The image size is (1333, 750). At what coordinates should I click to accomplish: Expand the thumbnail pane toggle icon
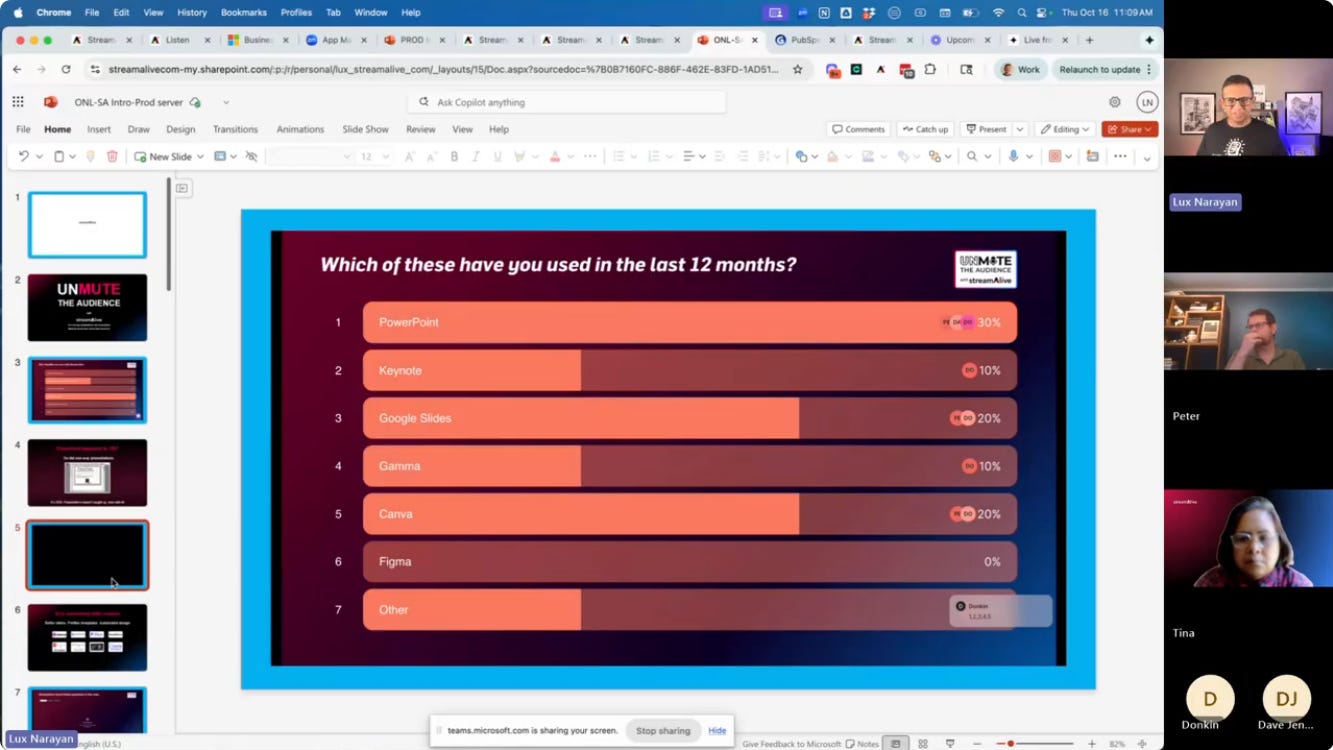click(x=182, y=188)
